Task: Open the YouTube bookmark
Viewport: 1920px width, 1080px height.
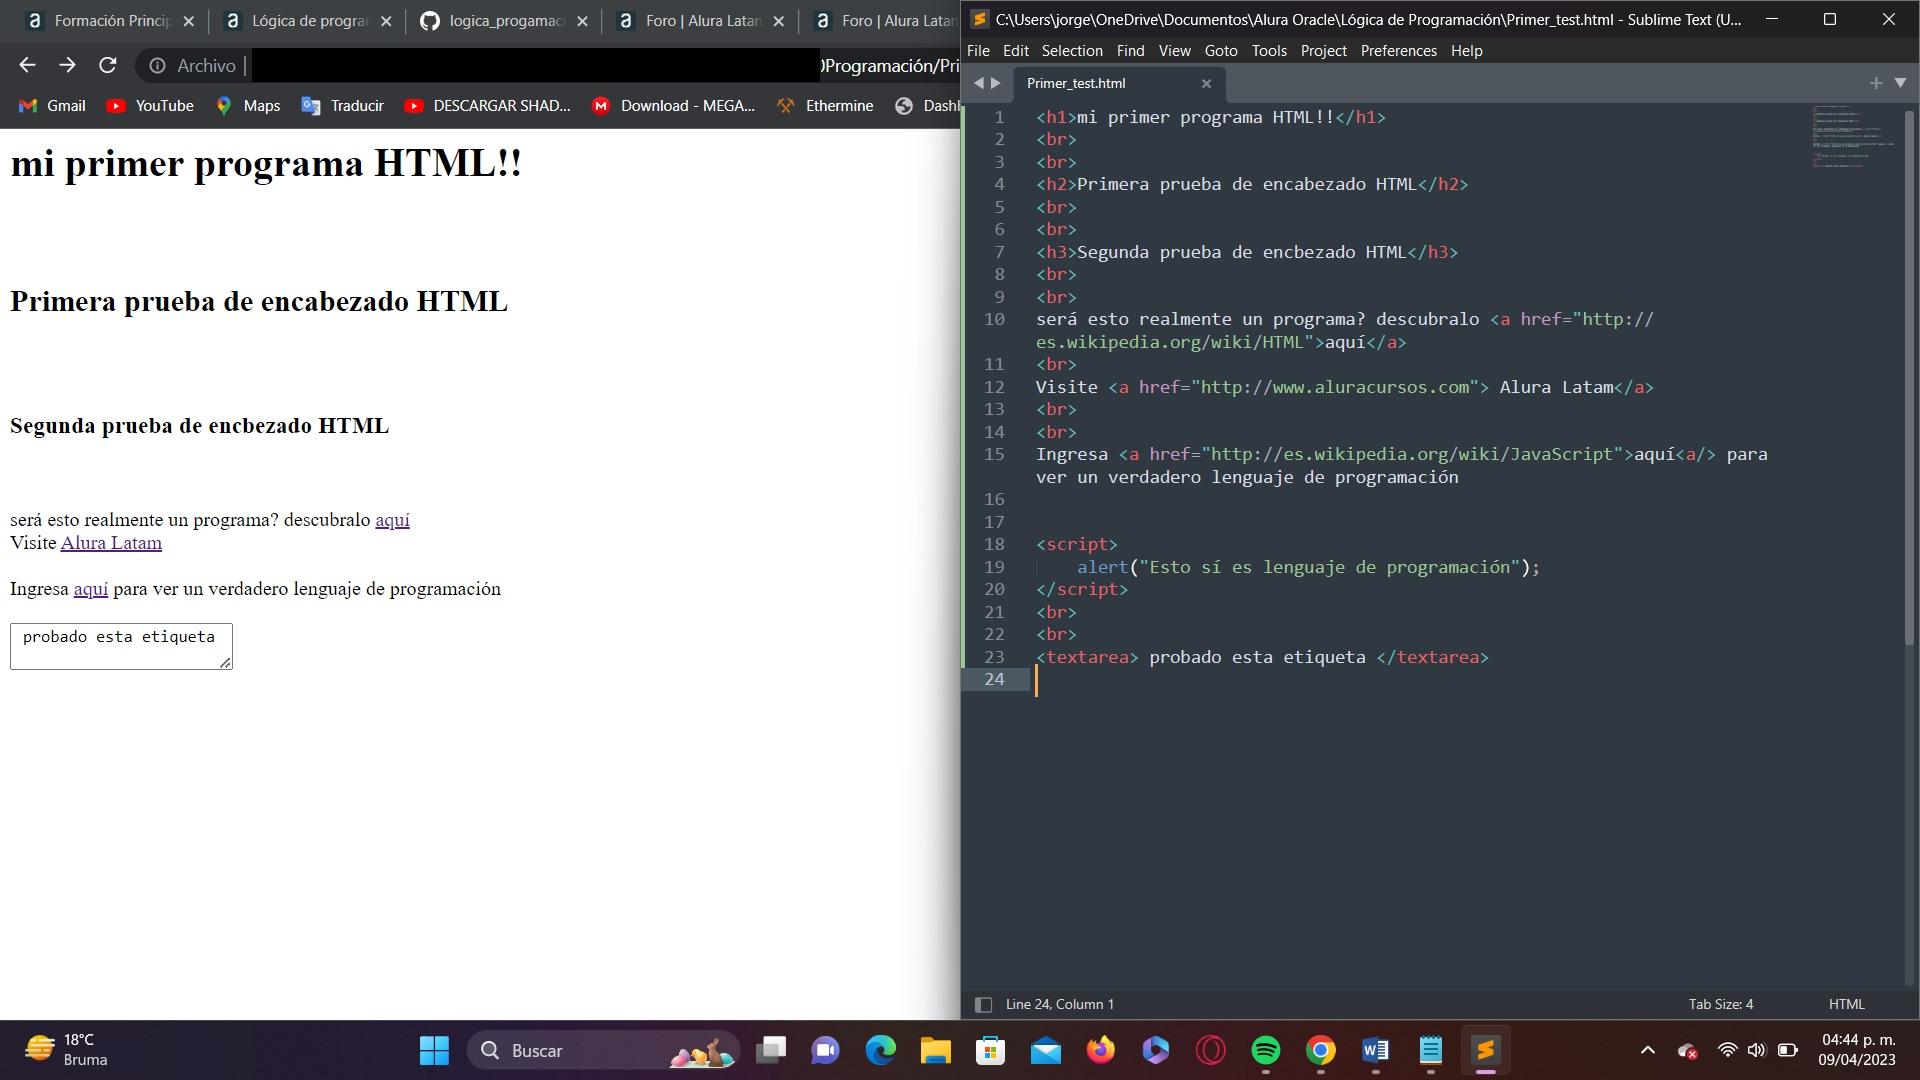Action: (x=150, y=105)
